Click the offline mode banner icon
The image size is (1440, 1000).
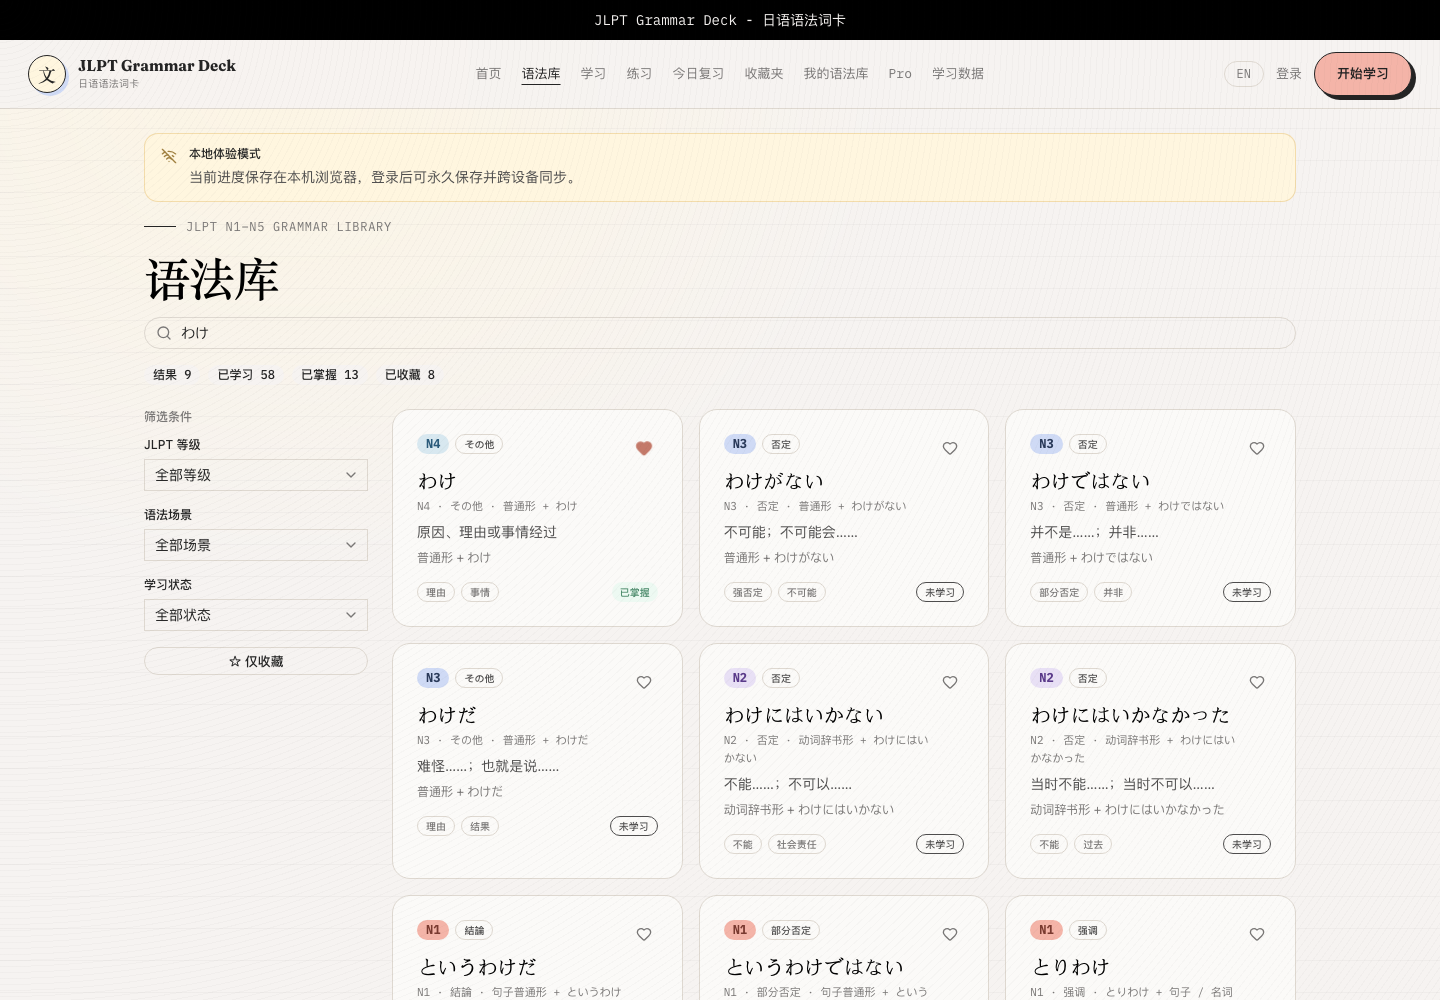point(169,156)
